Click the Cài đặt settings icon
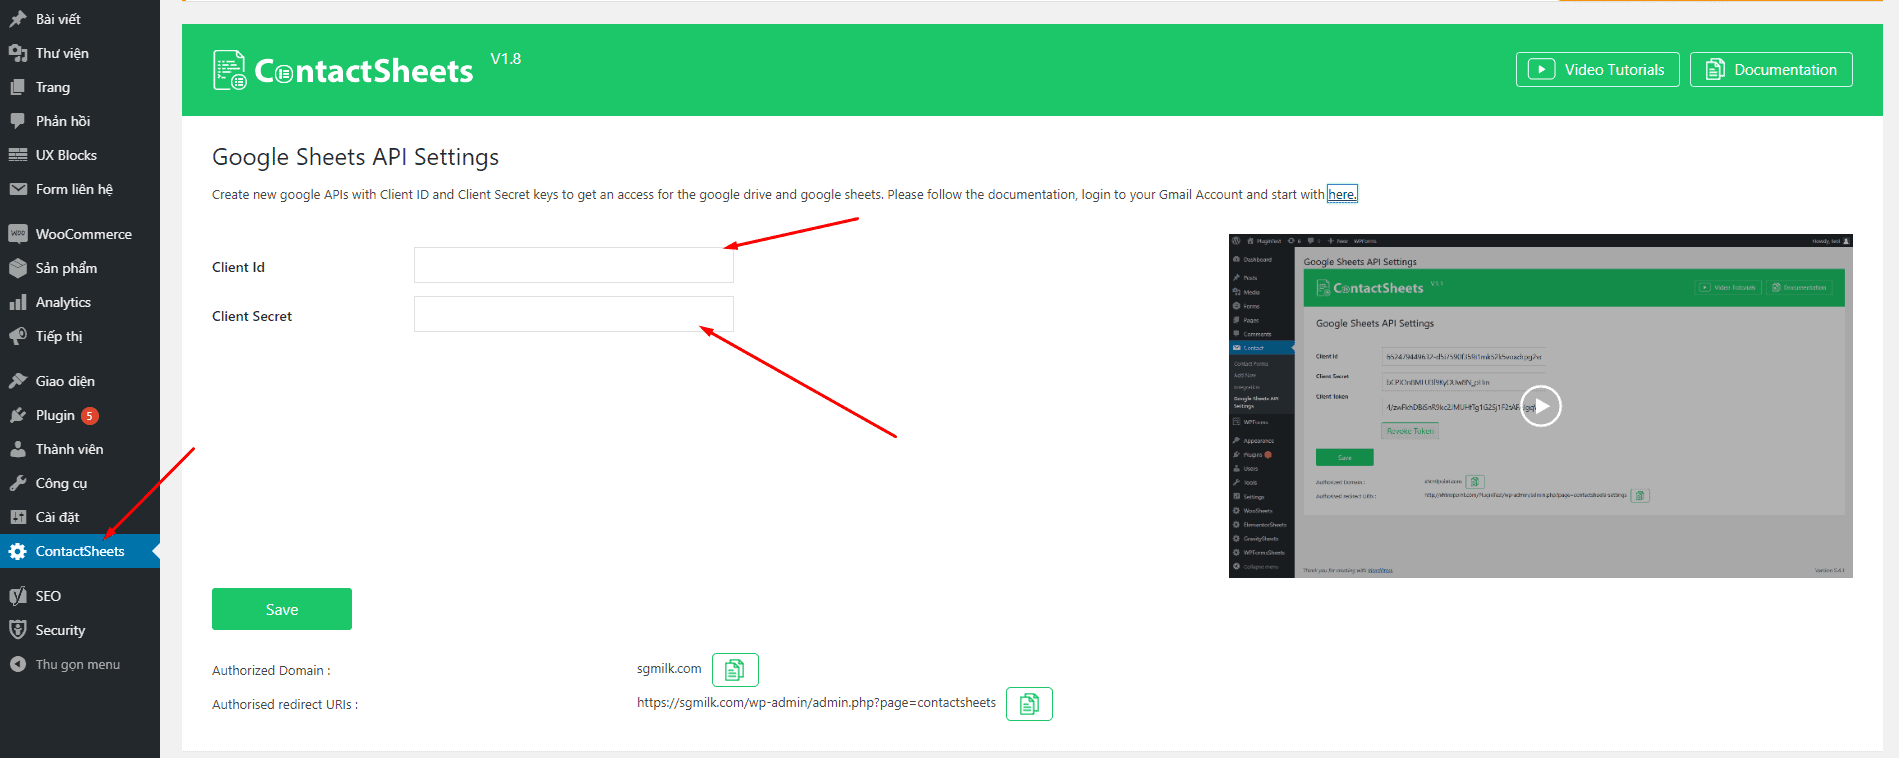Image resolution: width=1899 pixels, height=758 pixels. [18, 517]
